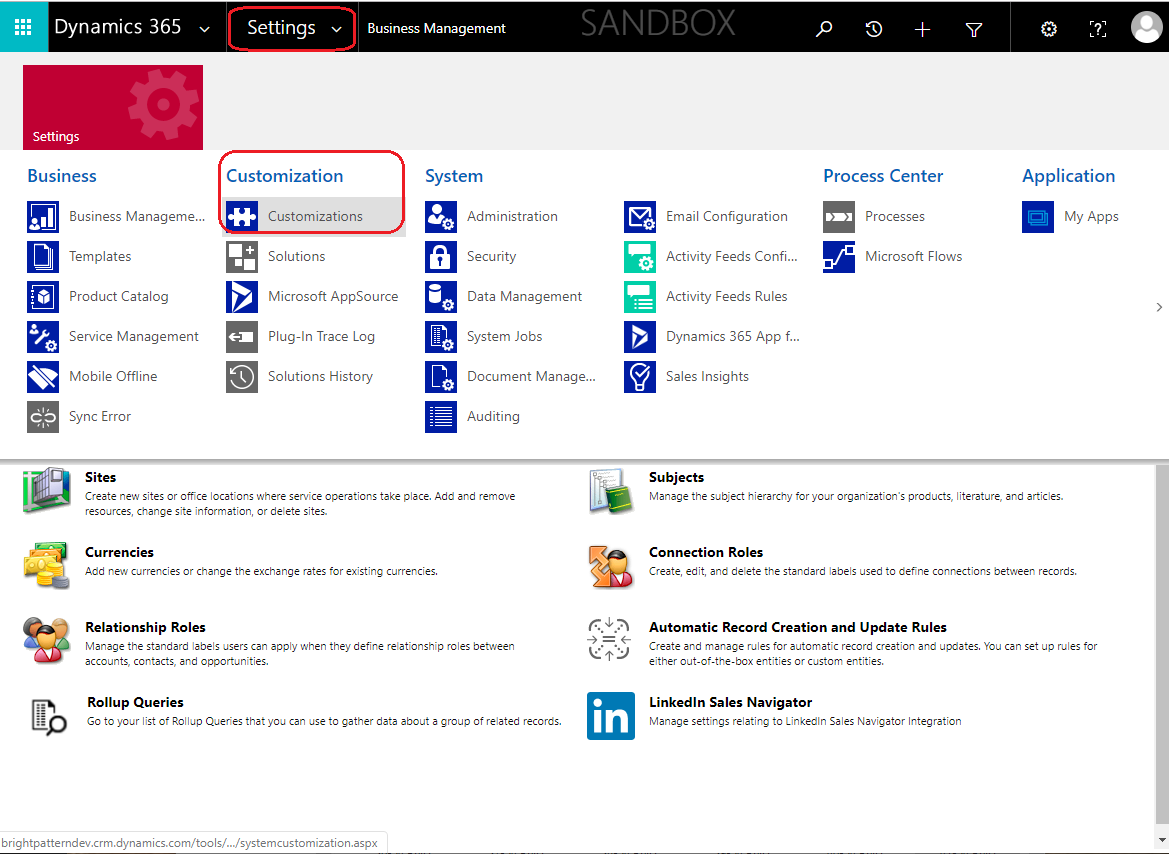1169x854 pixels.
Task: Open the Connection Roles link
Action: [x=706, y=553]
